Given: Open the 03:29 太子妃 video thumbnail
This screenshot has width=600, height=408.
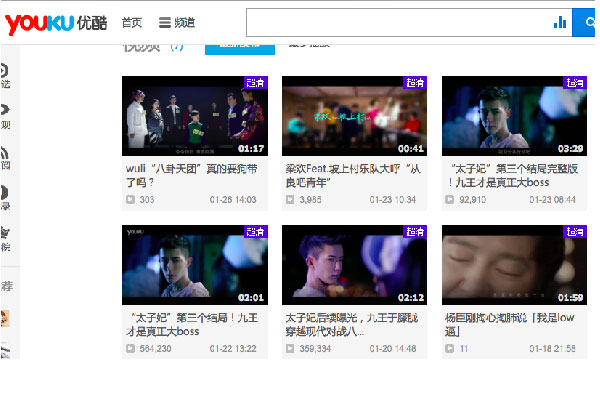Looking at the screenshot, I should [513, 116].
